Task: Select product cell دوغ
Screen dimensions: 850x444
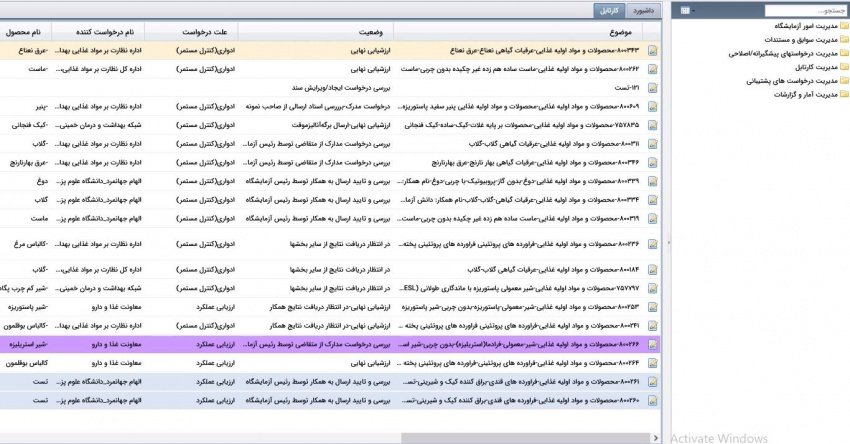Action: (42, 182)
